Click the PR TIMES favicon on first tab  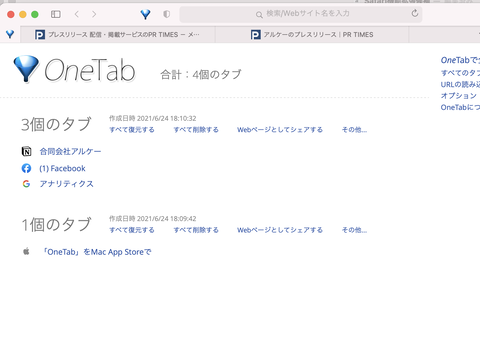(x=40, y=35)
